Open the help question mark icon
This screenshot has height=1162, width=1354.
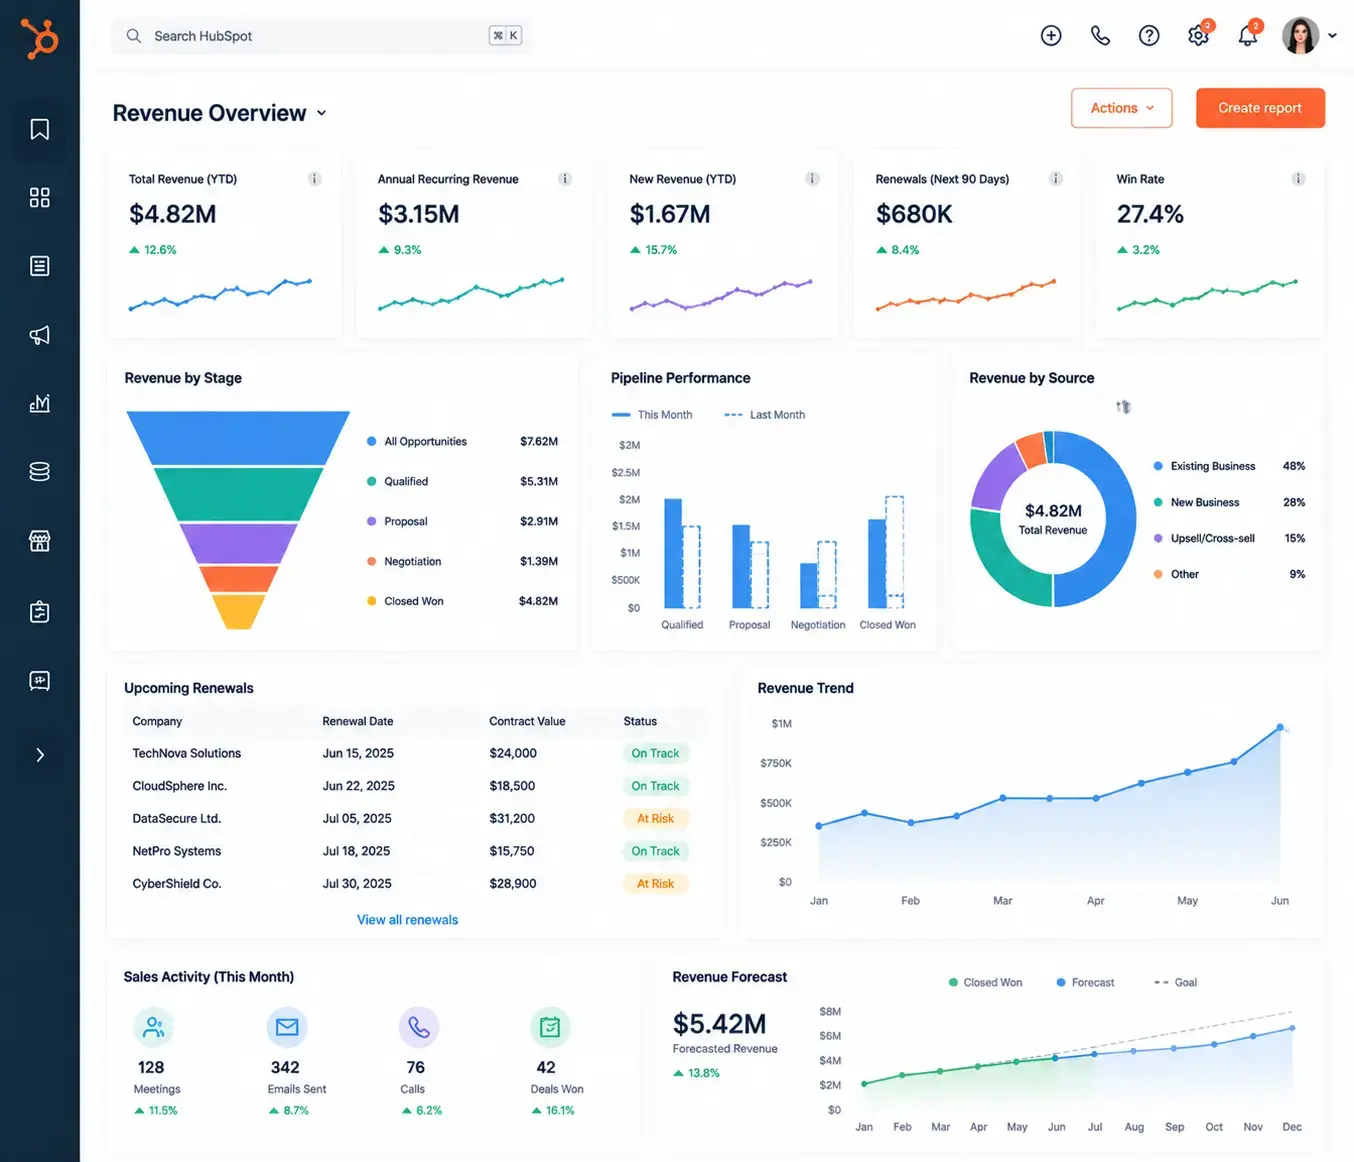pos(1149,36)
